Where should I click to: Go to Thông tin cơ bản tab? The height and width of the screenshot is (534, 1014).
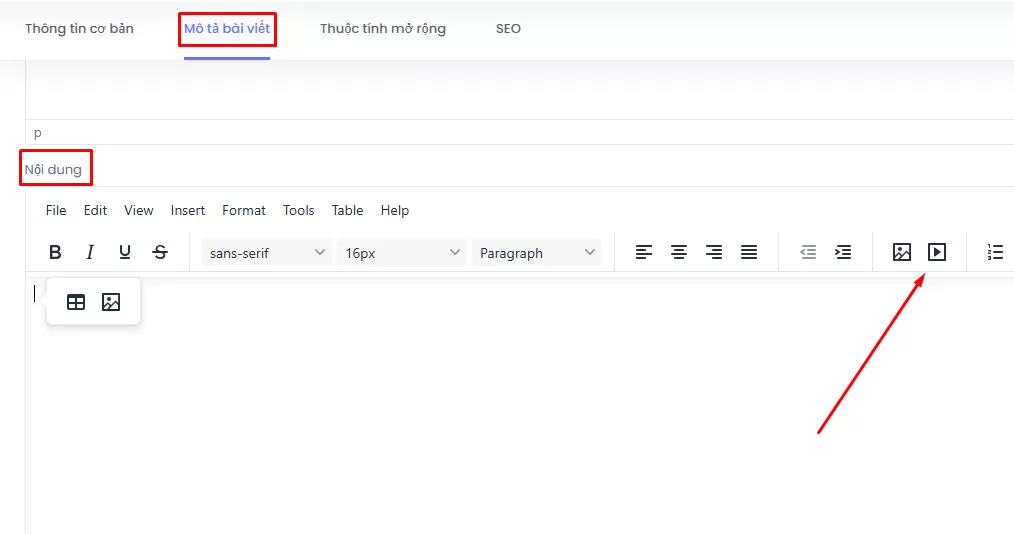tap(79, 29)
